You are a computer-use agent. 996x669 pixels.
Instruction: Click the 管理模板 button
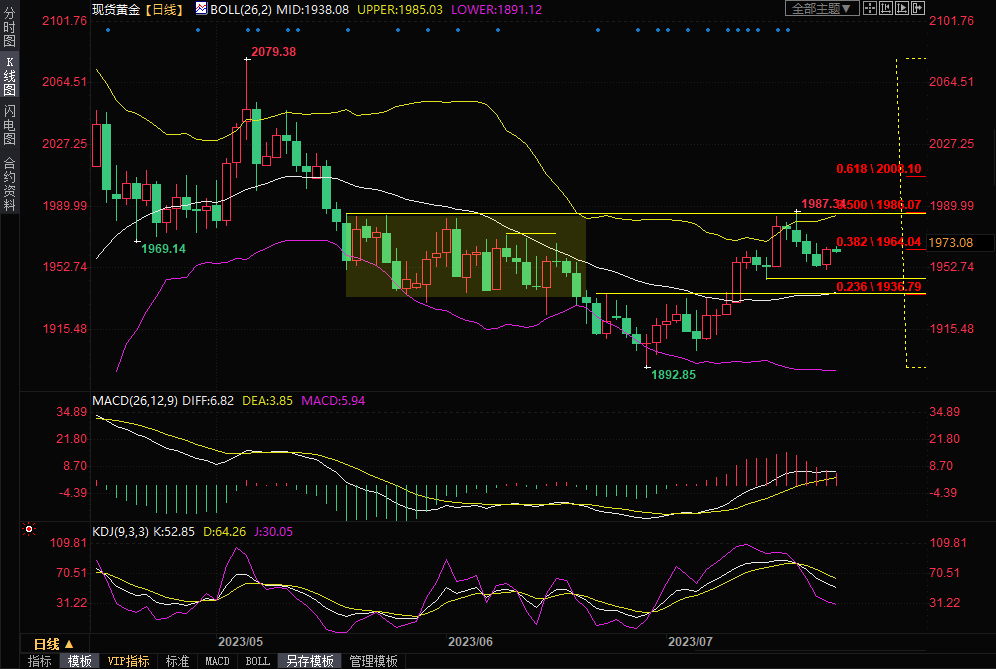[x=373, y=661]
